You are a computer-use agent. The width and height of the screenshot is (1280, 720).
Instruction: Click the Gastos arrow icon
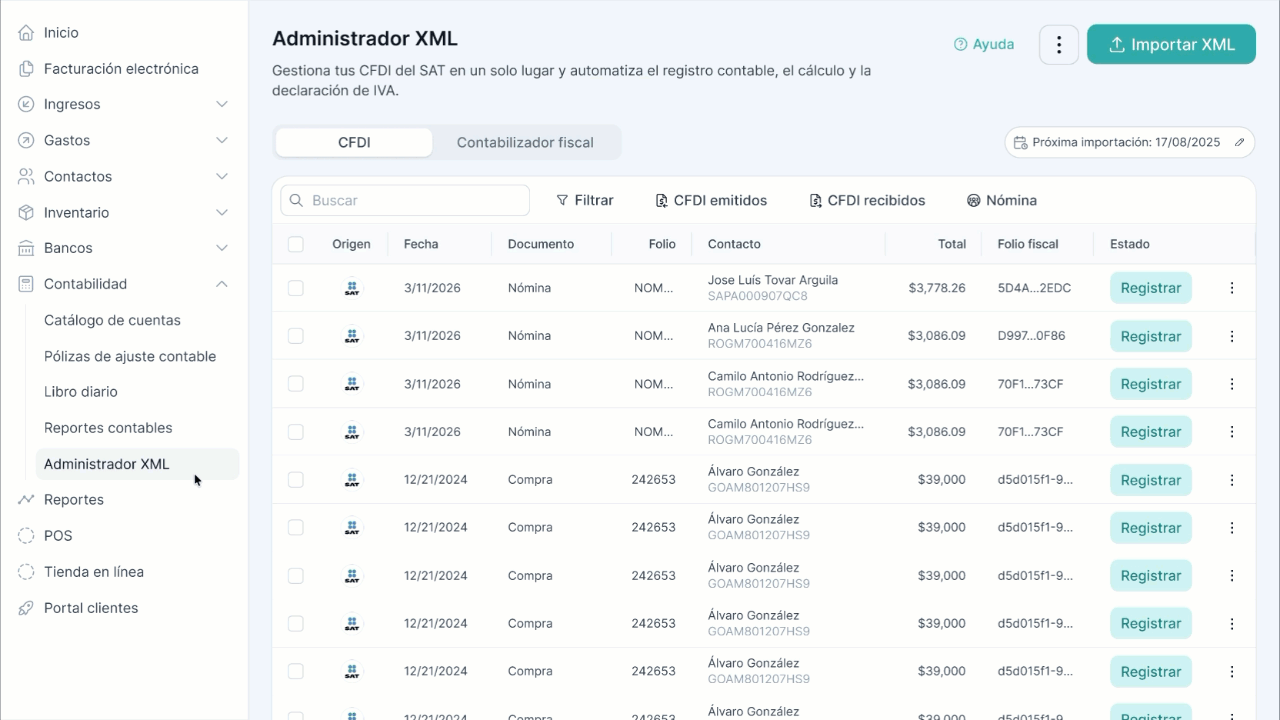(26, 140)
